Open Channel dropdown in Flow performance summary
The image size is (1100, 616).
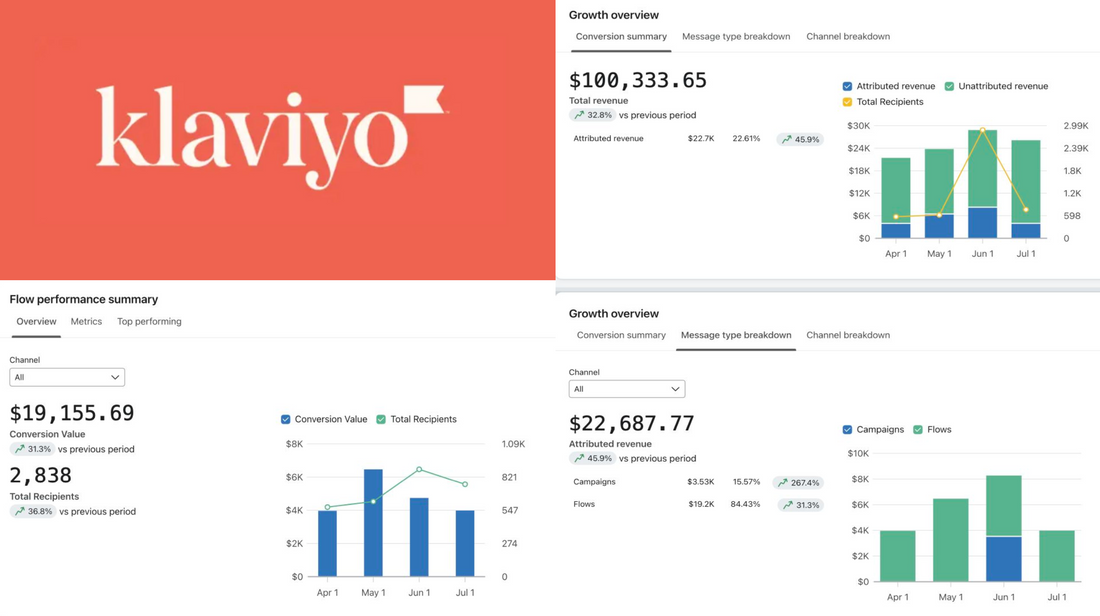tap(67, 377)
